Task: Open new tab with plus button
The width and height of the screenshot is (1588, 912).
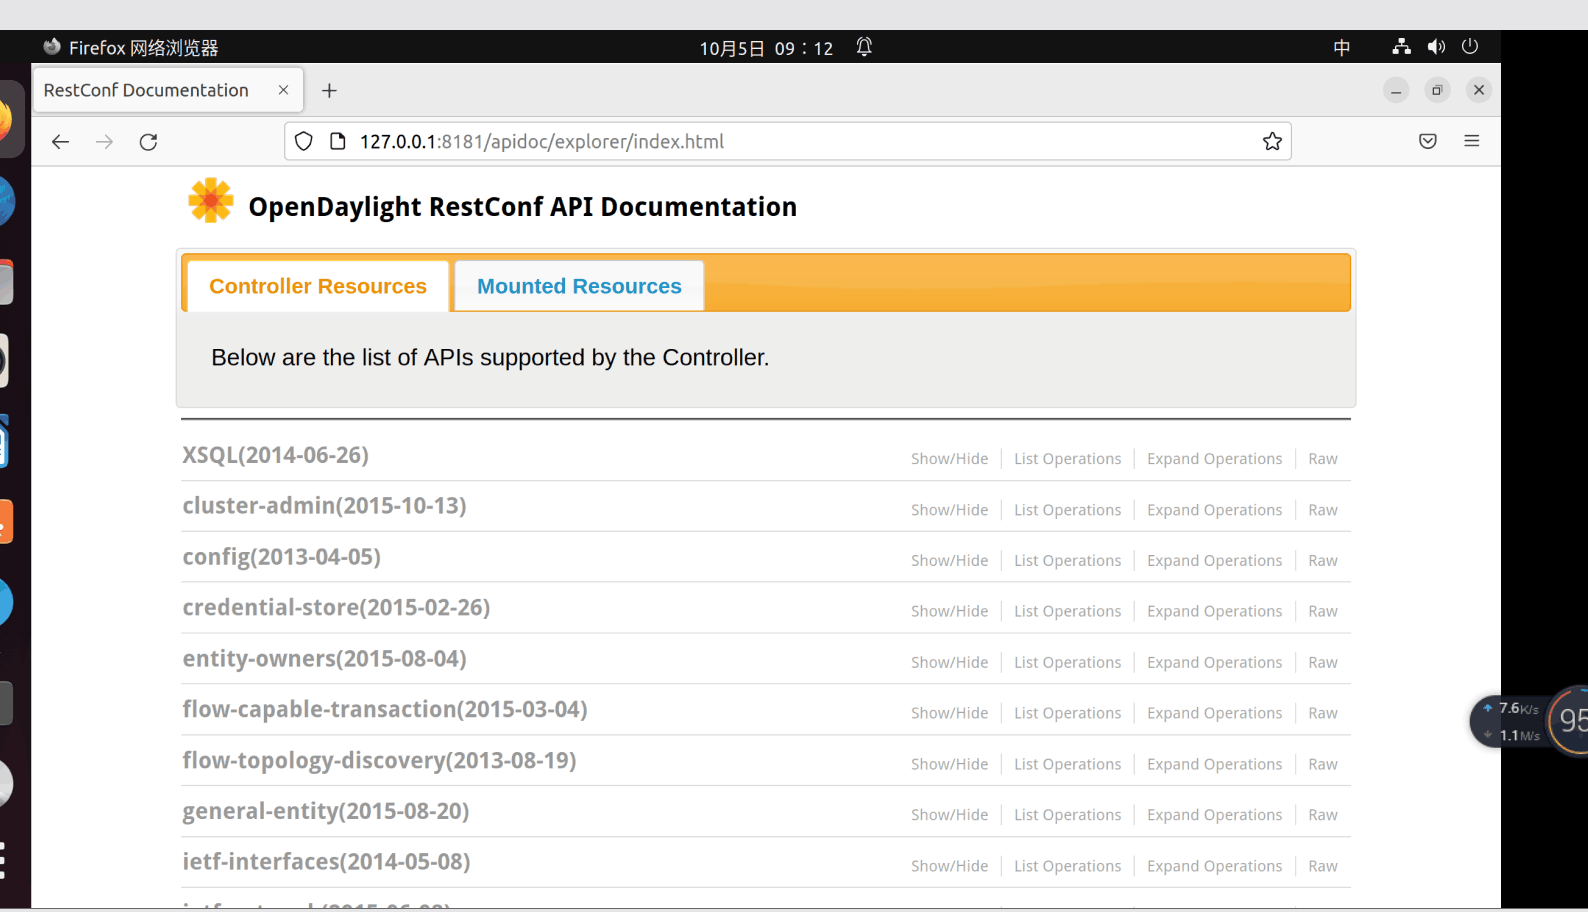Action: [x=329, y=90]
